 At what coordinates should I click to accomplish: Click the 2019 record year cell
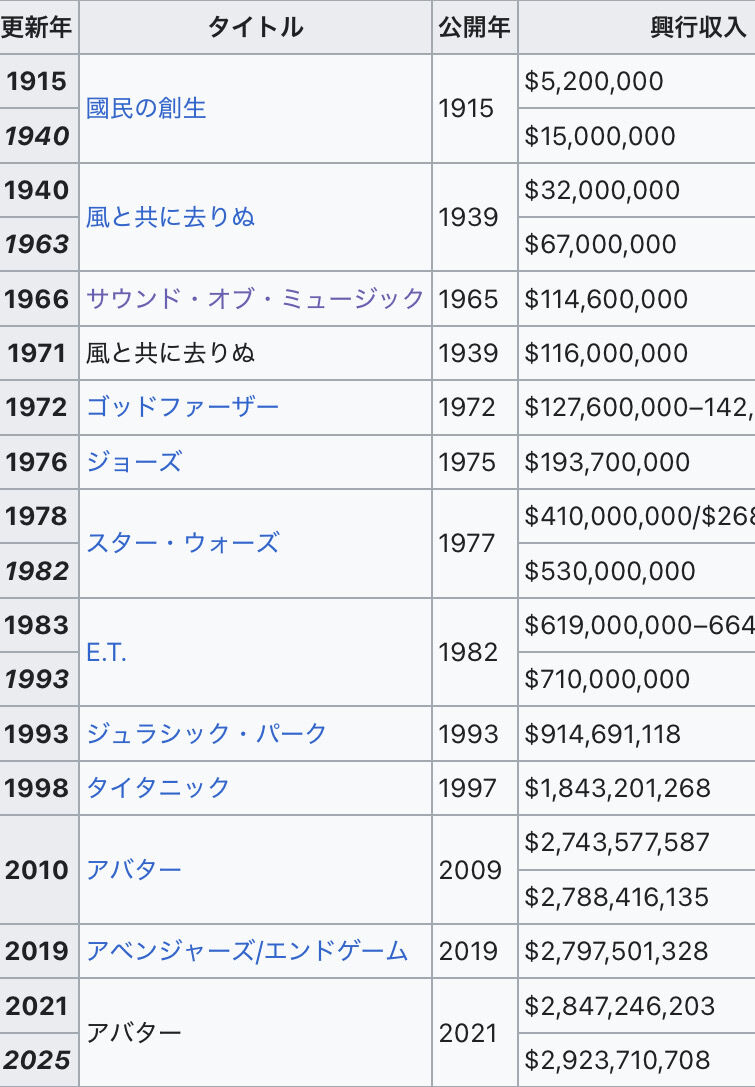39,951
